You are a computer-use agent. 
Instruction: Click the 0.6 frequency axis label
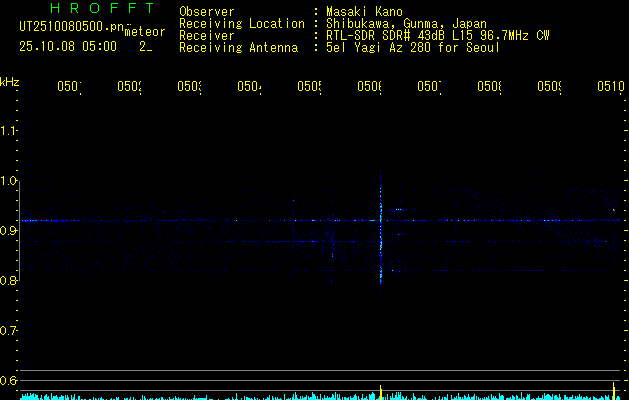(8, 381)
